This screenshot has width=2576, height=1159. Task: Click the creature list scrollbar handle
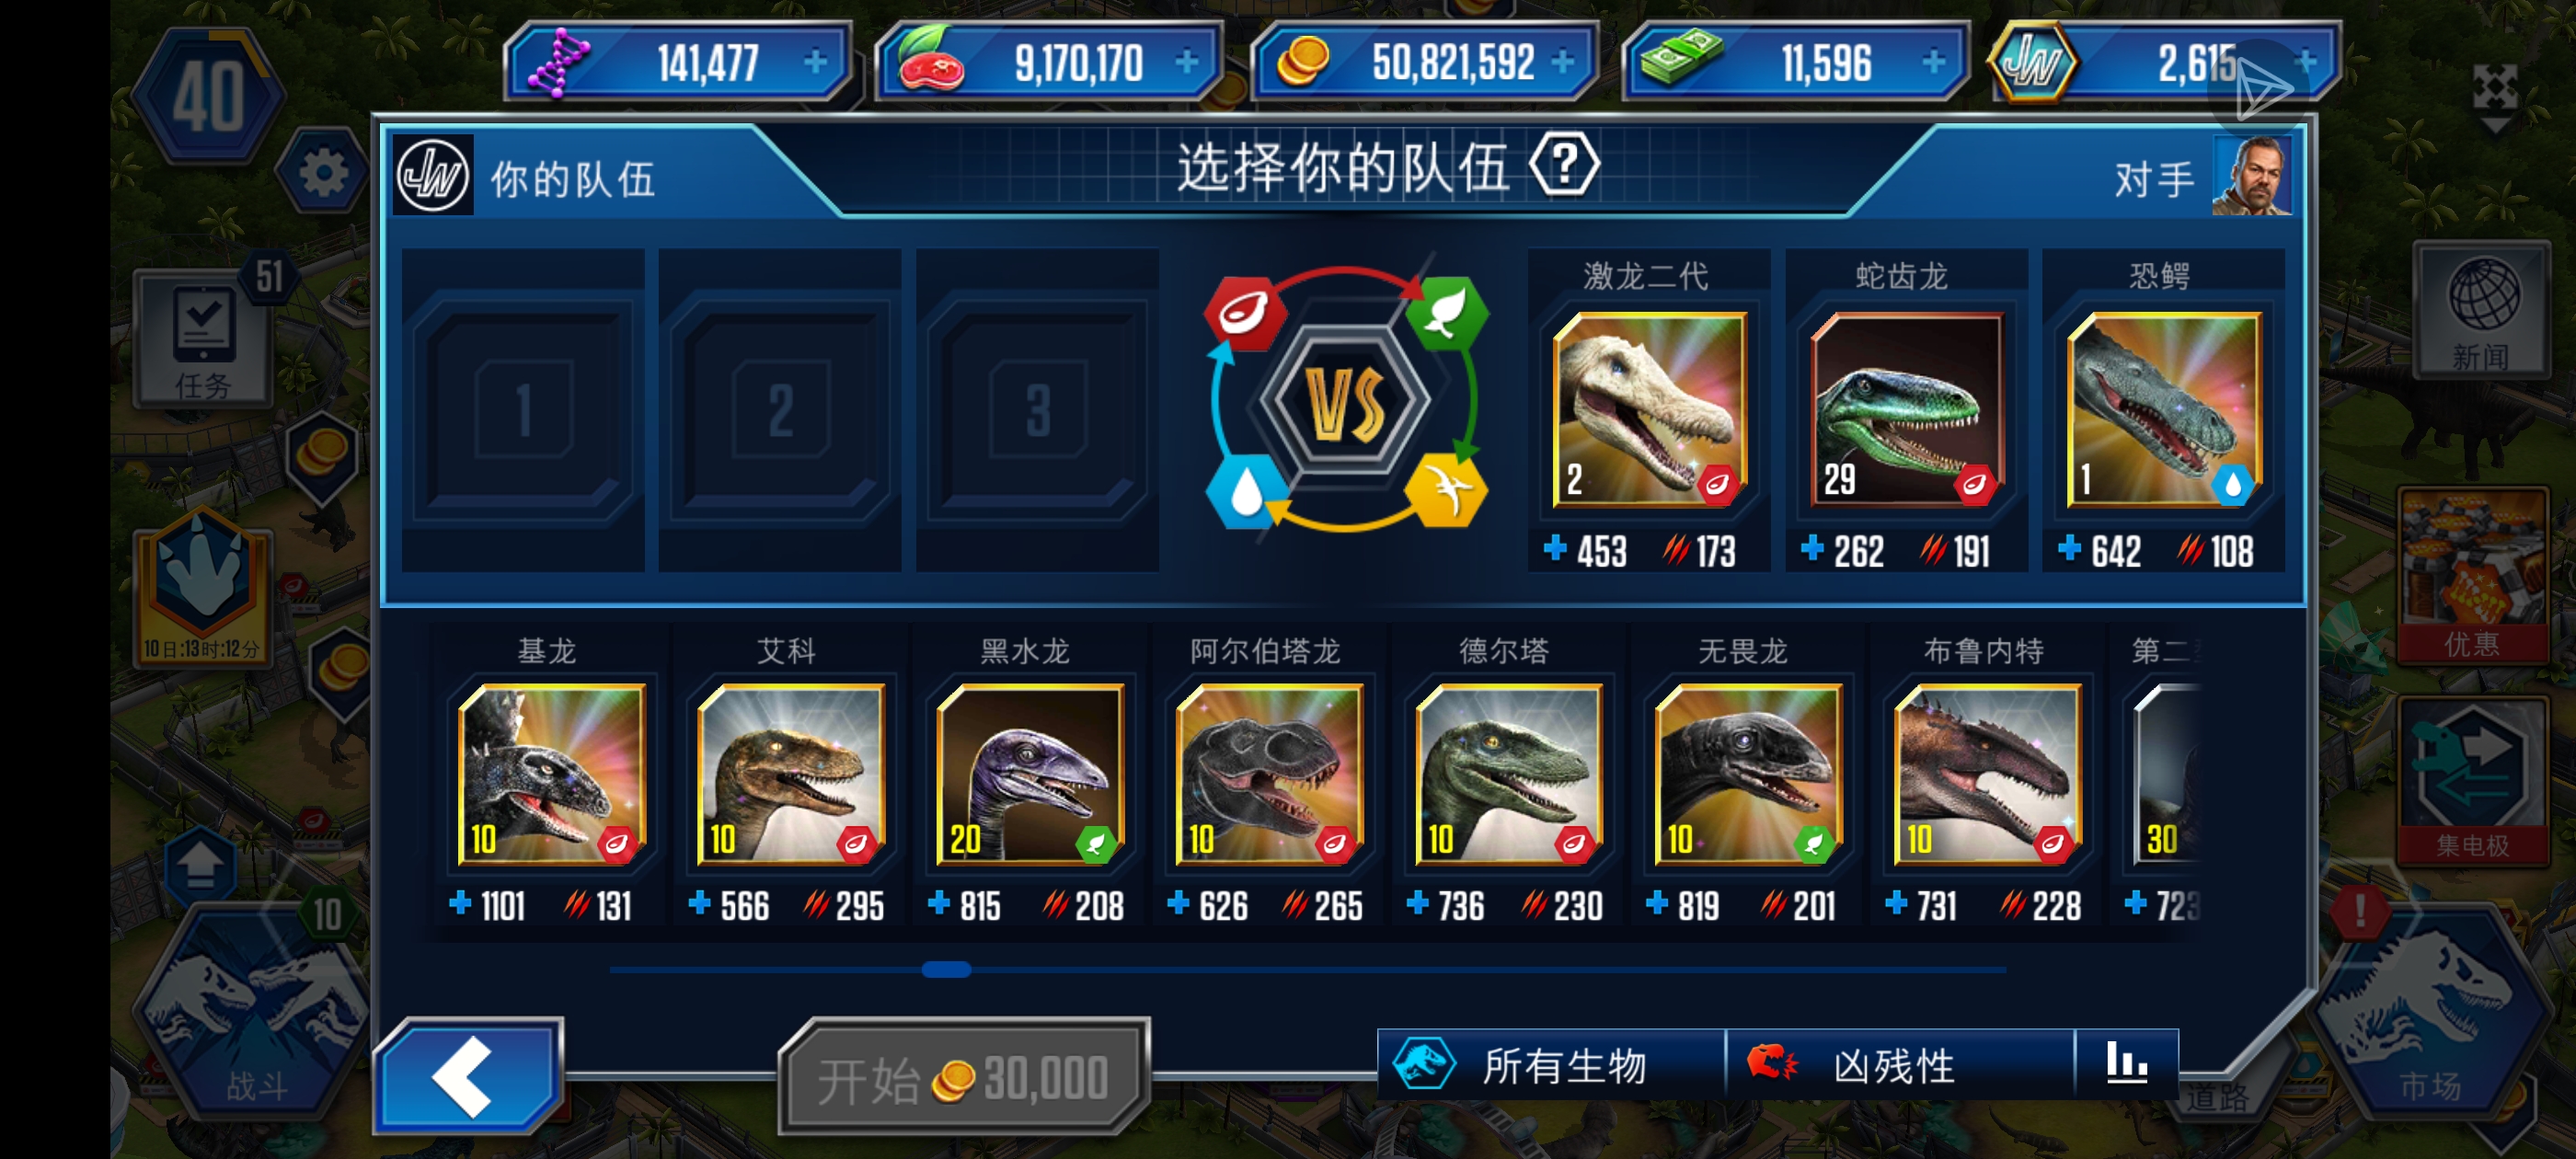click(946, 969)
